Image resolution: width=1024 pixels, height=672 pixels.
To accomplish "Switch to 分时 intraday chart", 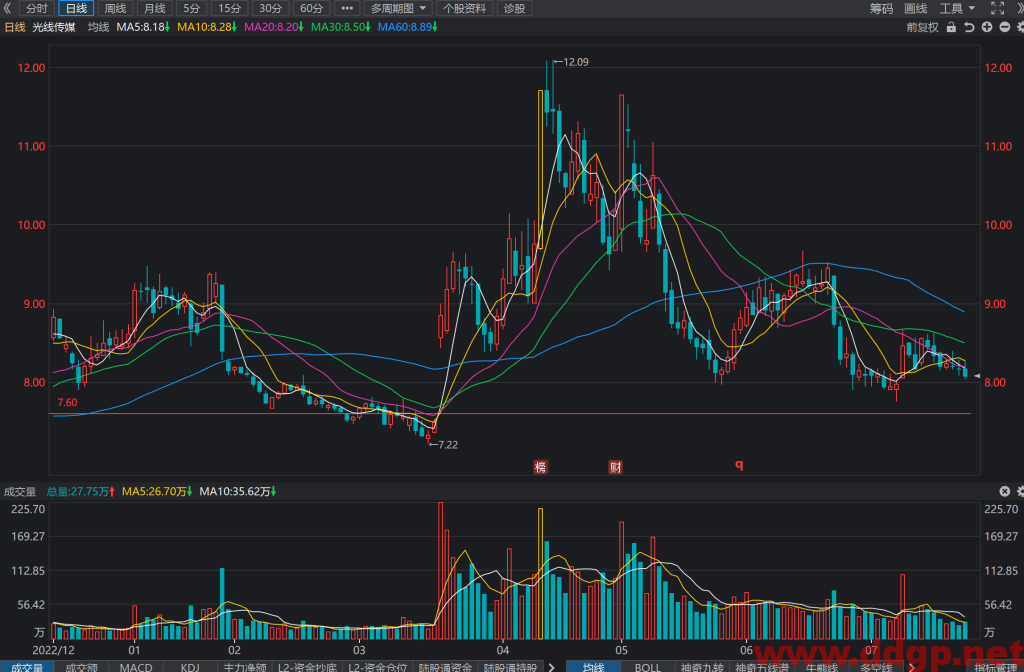I will [37, 8].
